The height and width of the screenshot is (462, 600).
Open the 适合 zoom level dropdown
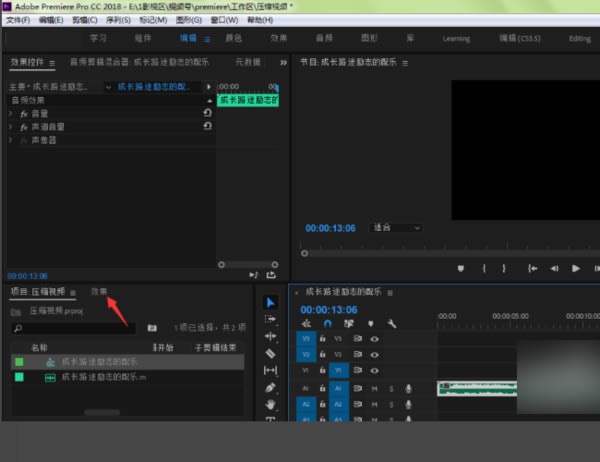point(397,227)
